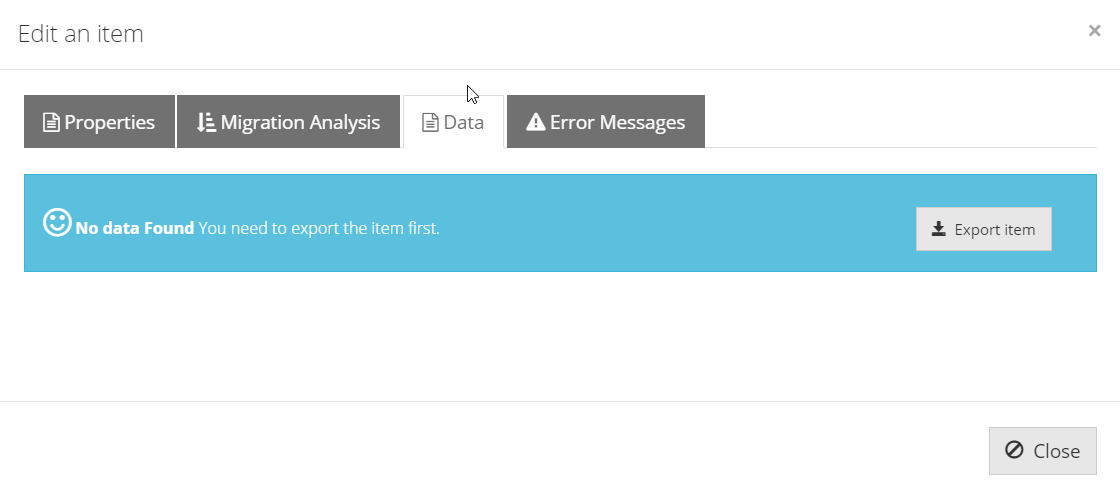Click the file icon on Data tab
Viewport: 1120px width, 494px height.
(x=430, y=123)
